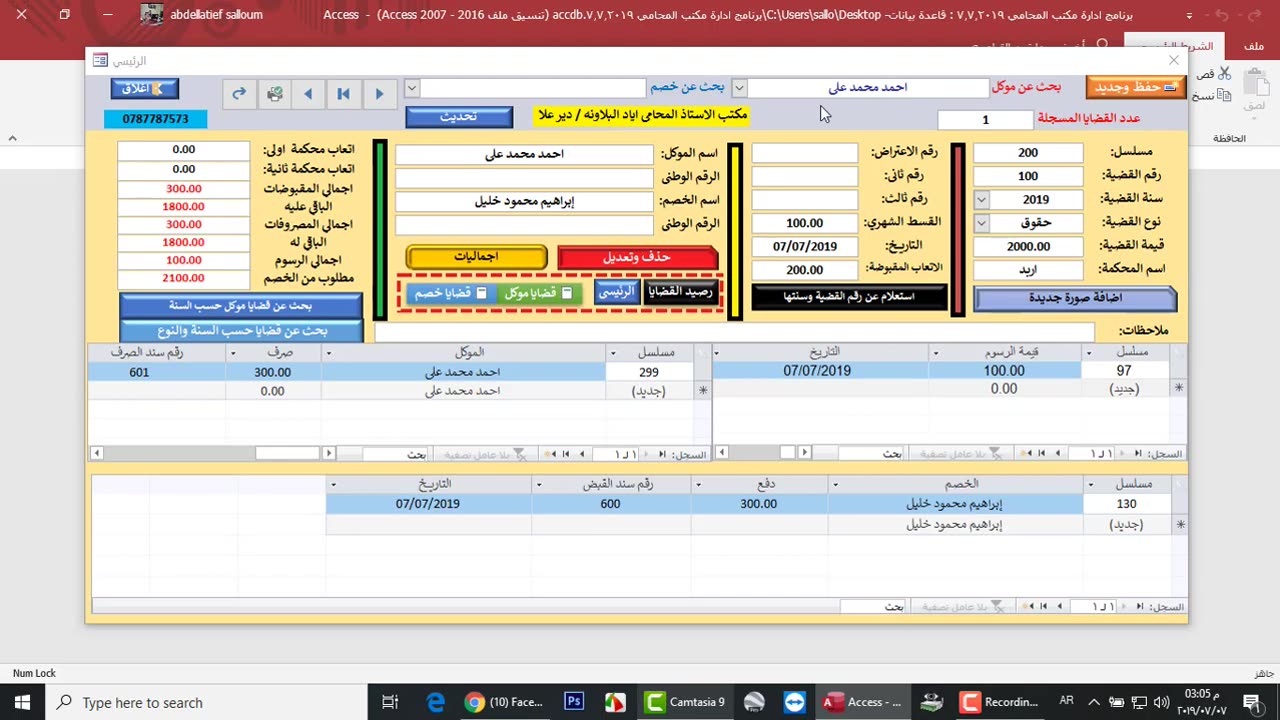
Task: Click the horizontal scrollbar of expenses subform
Action: click(212, 454)
